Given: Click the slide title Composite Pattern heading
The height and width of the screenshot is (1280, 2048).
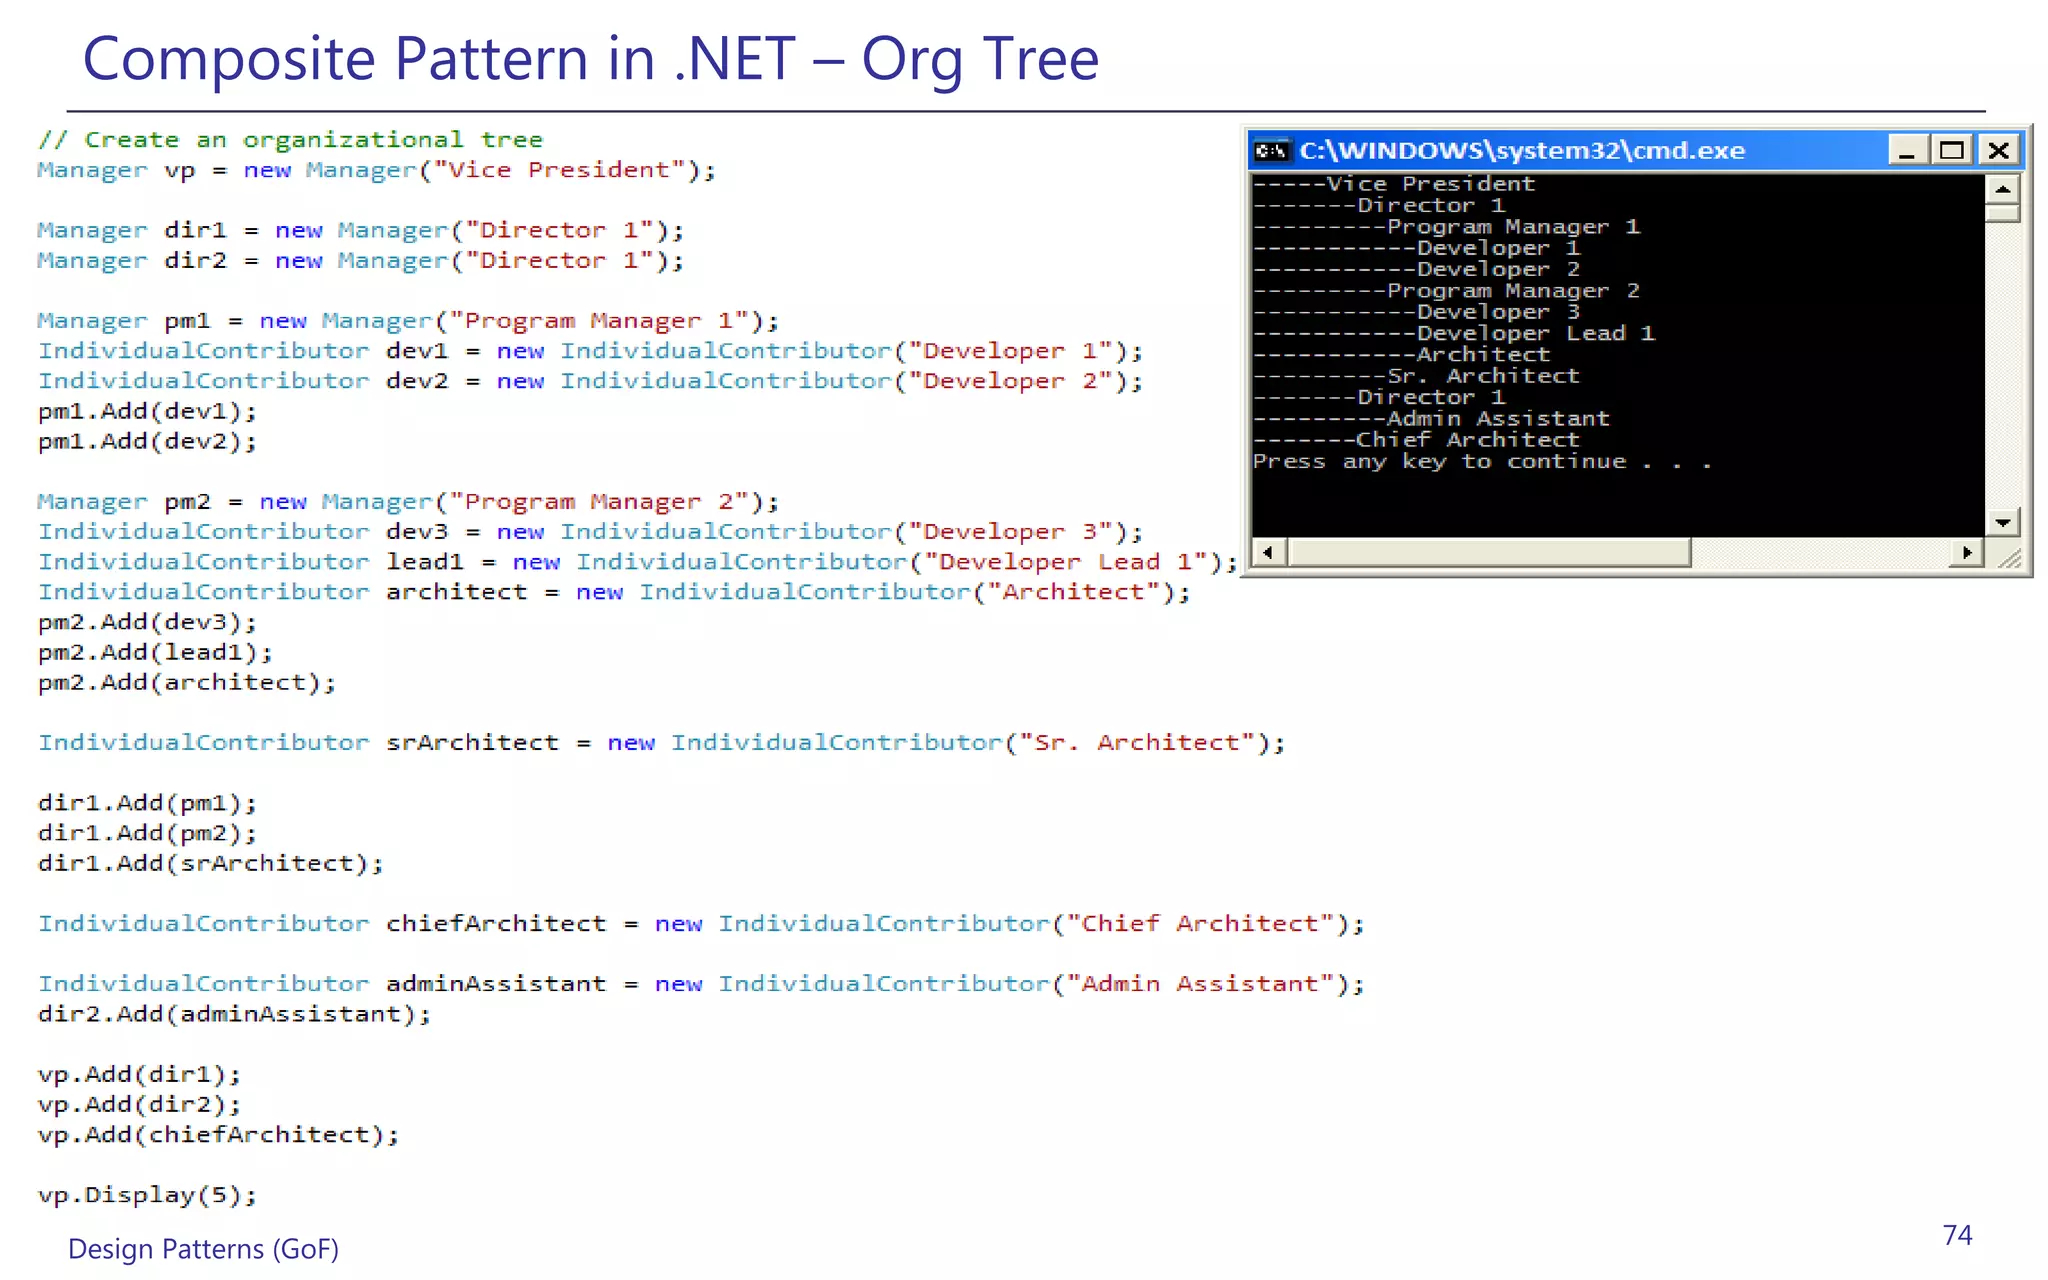Looking at the screenshot, I should click(x=590, y=58).
